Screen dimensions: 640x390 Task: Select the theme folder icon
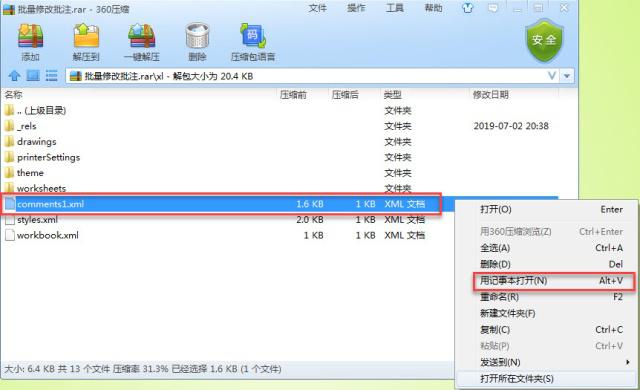click(x=9, y=173)
